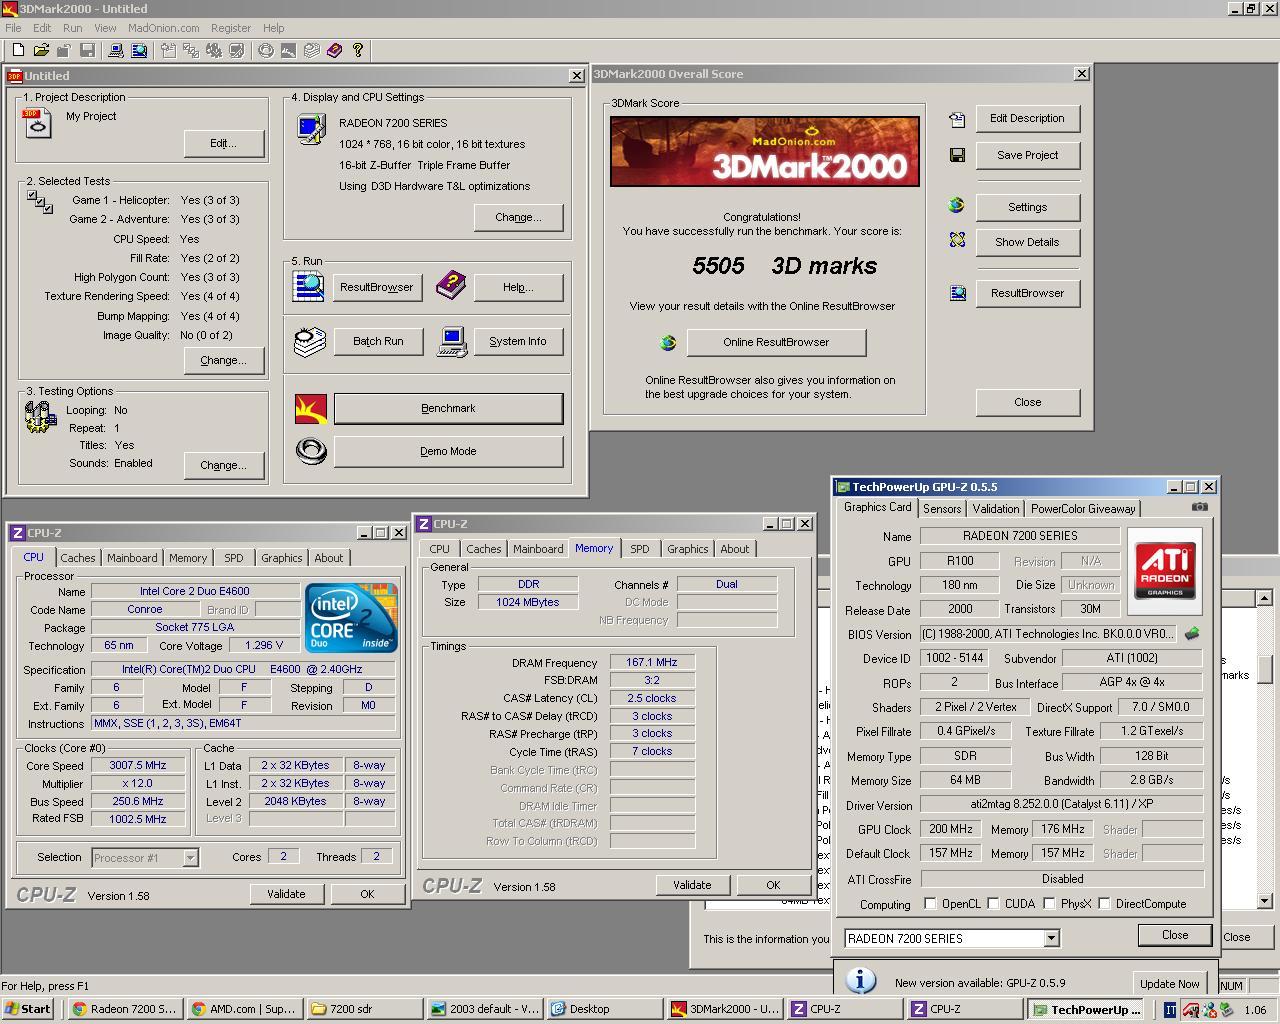Click the document icon beside Edit Description

pyautogui.click(x=957, y=119)
